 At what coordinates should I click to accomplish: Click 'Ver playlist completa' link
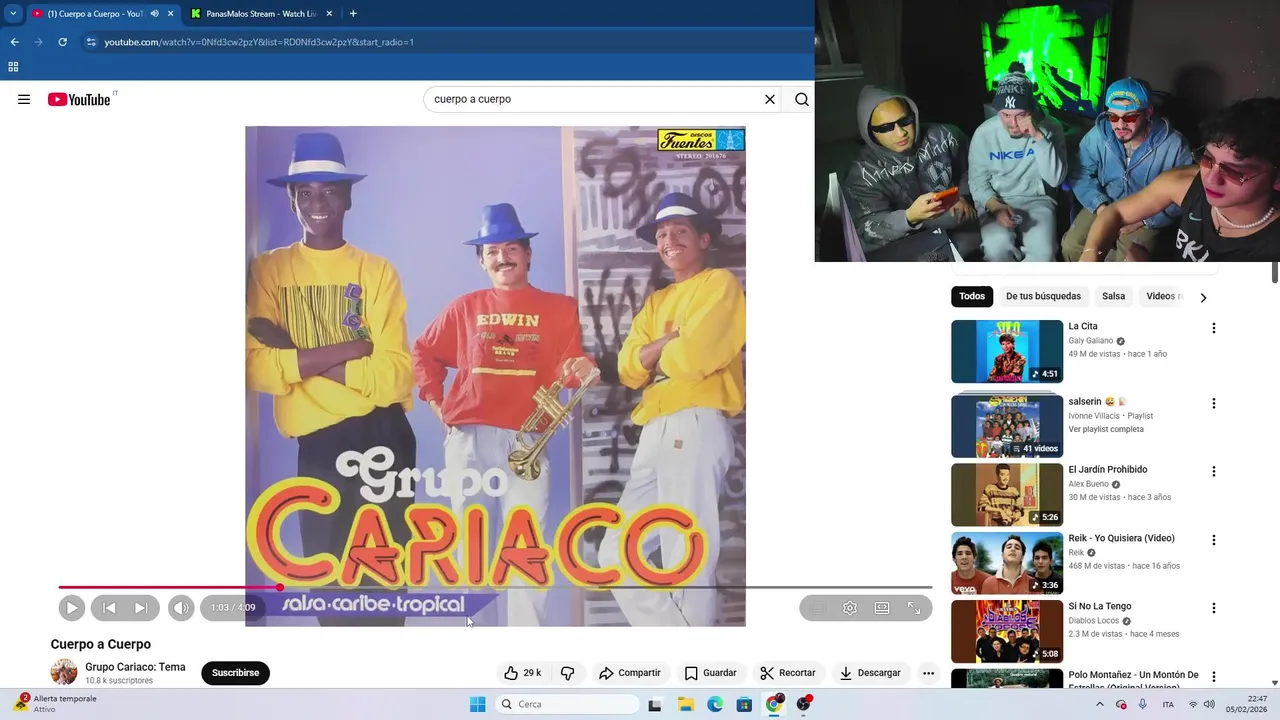[1106, 429]
